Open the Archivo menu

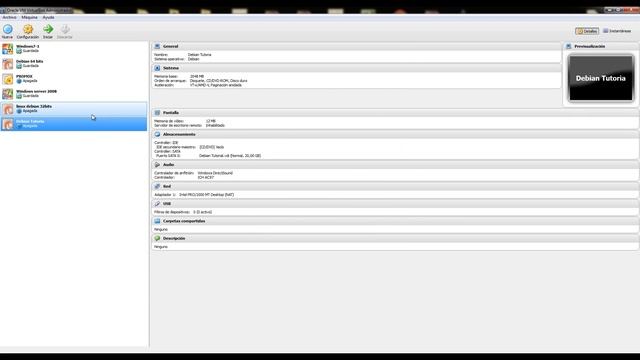tap(9, 18)
